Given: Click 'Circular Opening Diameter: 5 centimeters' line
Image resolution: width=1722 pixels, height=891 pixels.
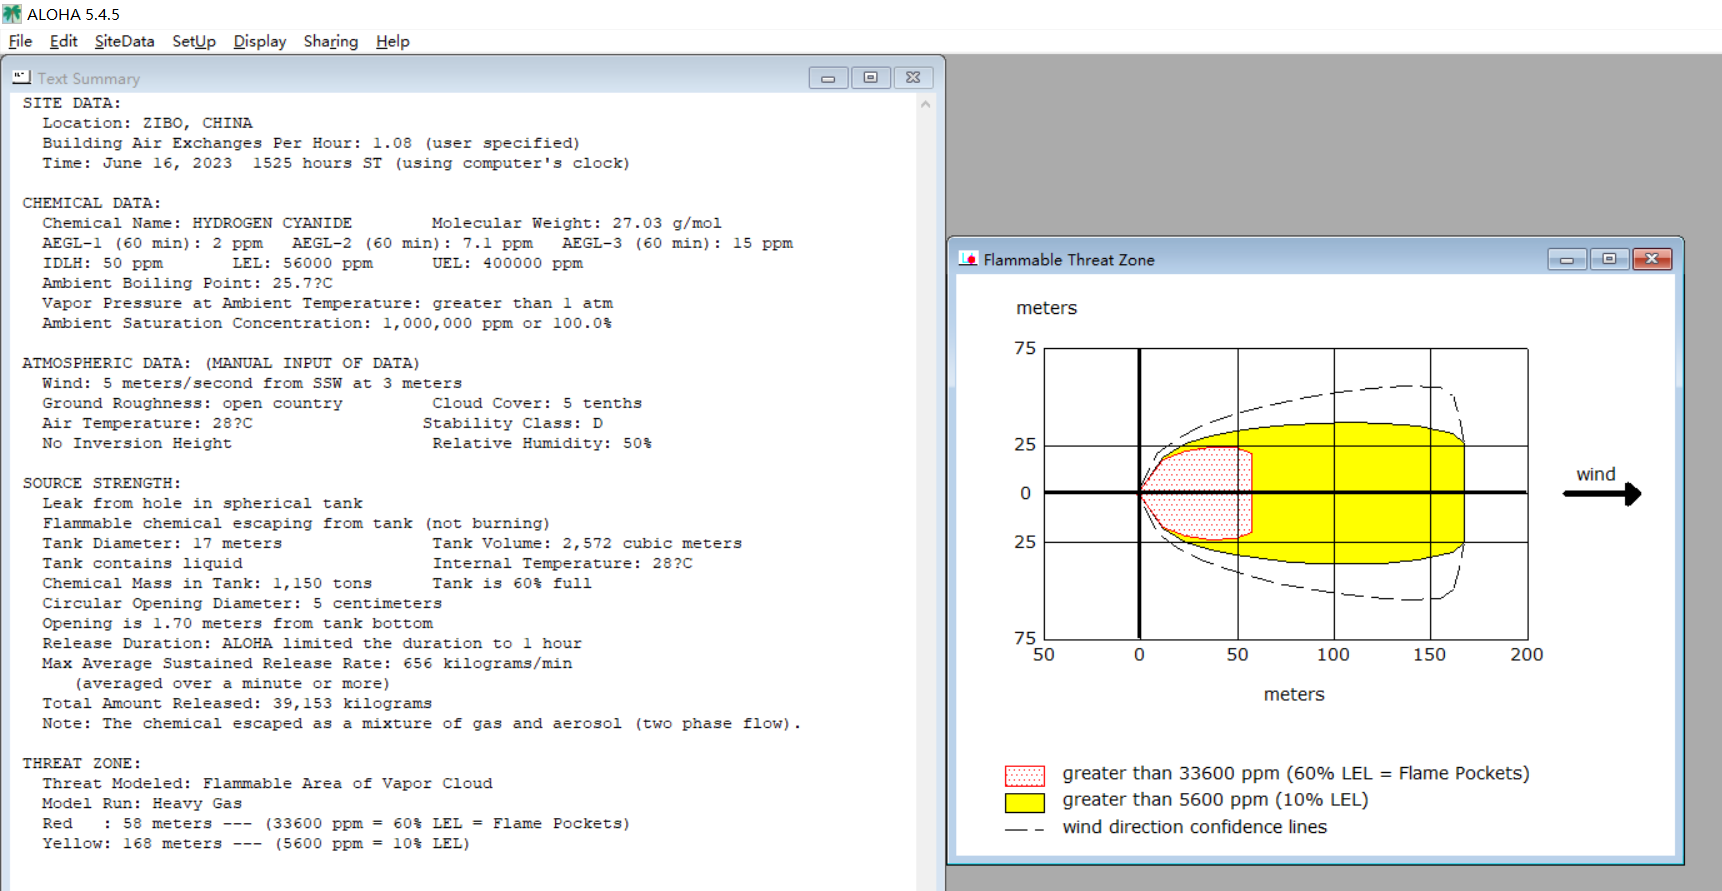Looking at the screenshot, I should point(242,603).
